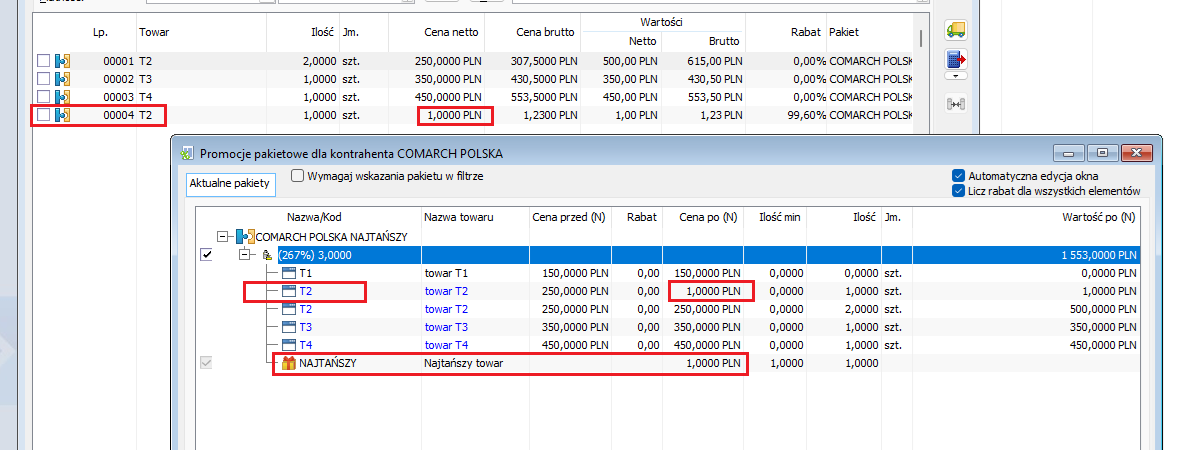The height and width of the screenshot is (450, 1179).
Task: Sort by the 'Cena netto' column header
Action: pyautogui.click(x=451, y=33)
